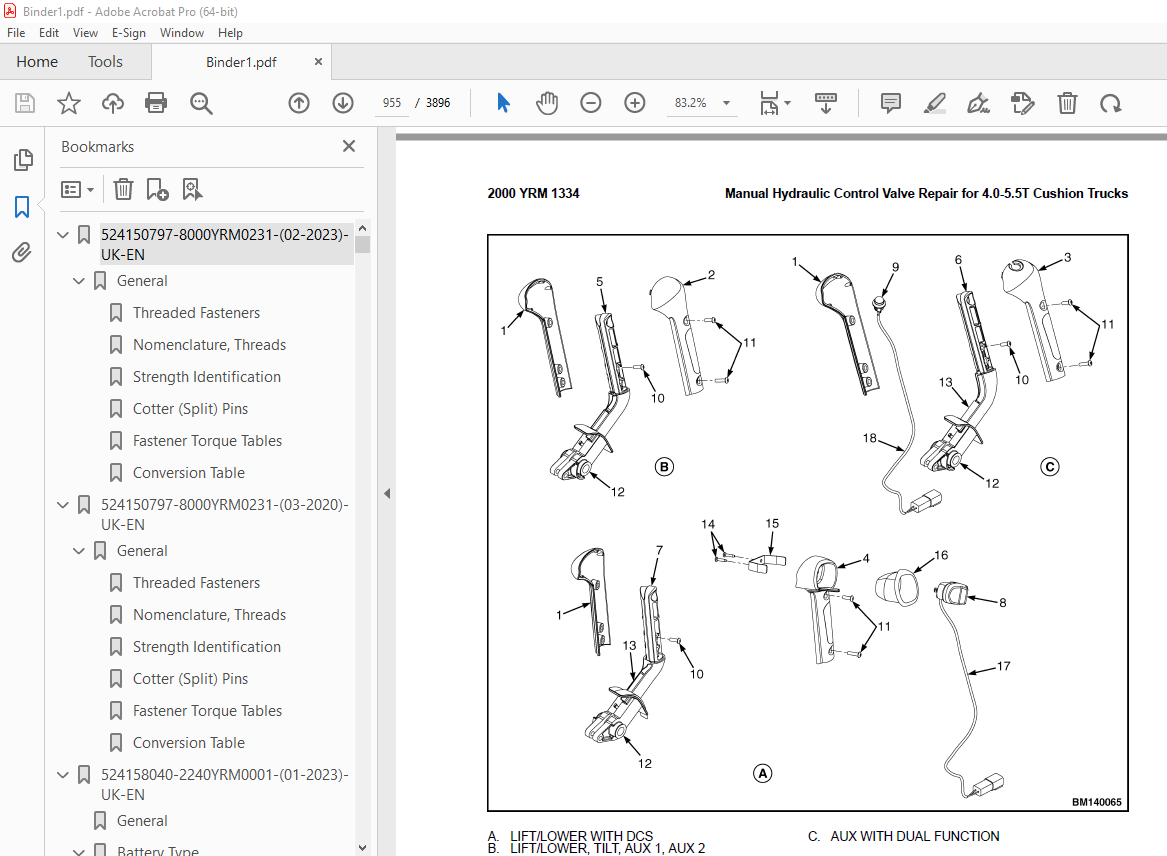Collapse 524150797-8000YRM0231-(02-2023) bookmark
This screenshot has height=856, width=1167.
click(x=63, y=234)
